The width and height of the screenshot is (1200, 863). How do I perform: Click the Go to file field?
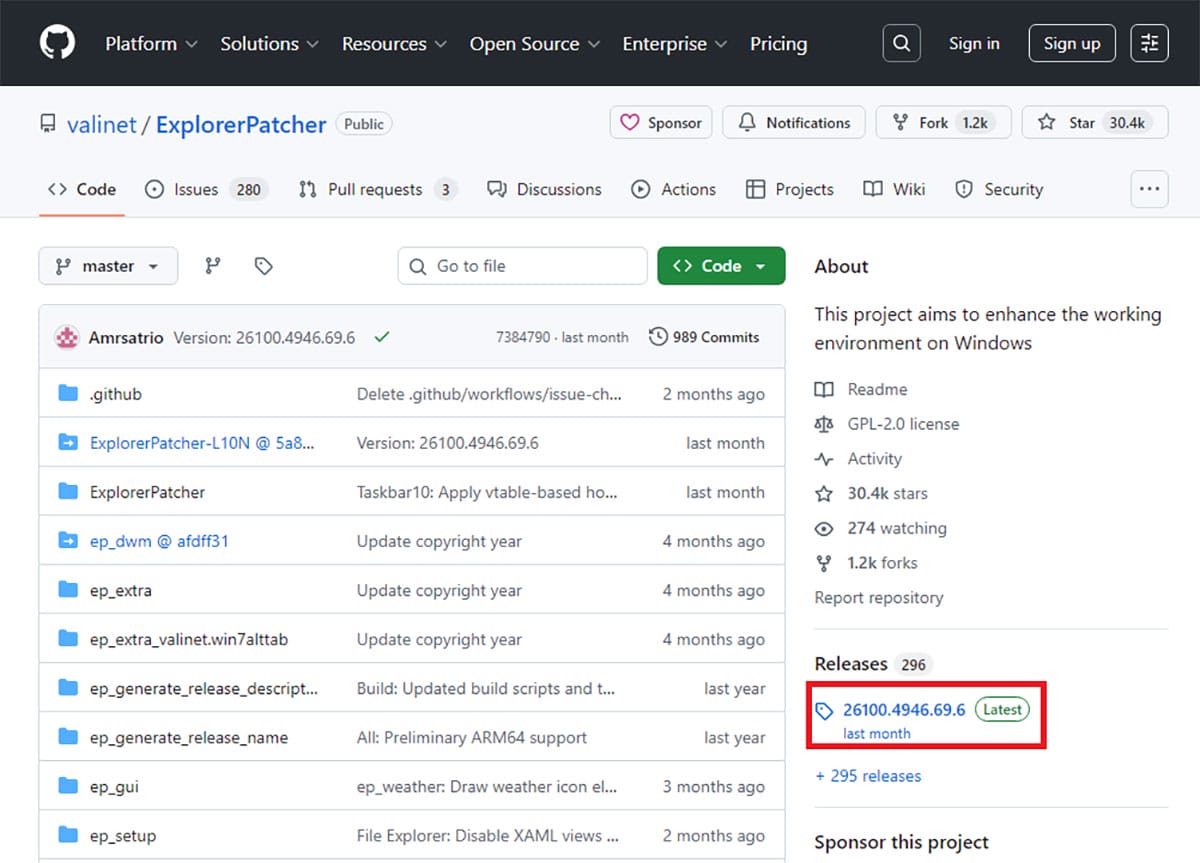point(522,266)
